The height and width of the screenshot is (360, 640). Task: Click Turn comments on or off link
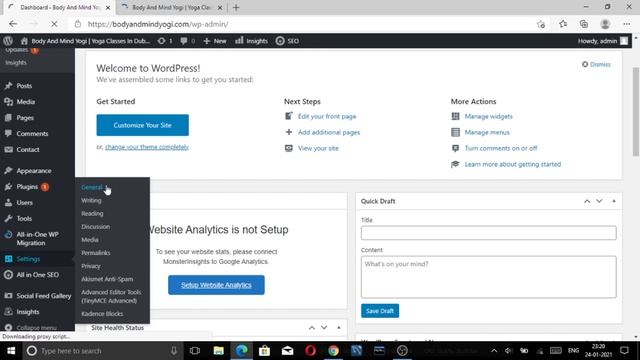coord(501,148)
